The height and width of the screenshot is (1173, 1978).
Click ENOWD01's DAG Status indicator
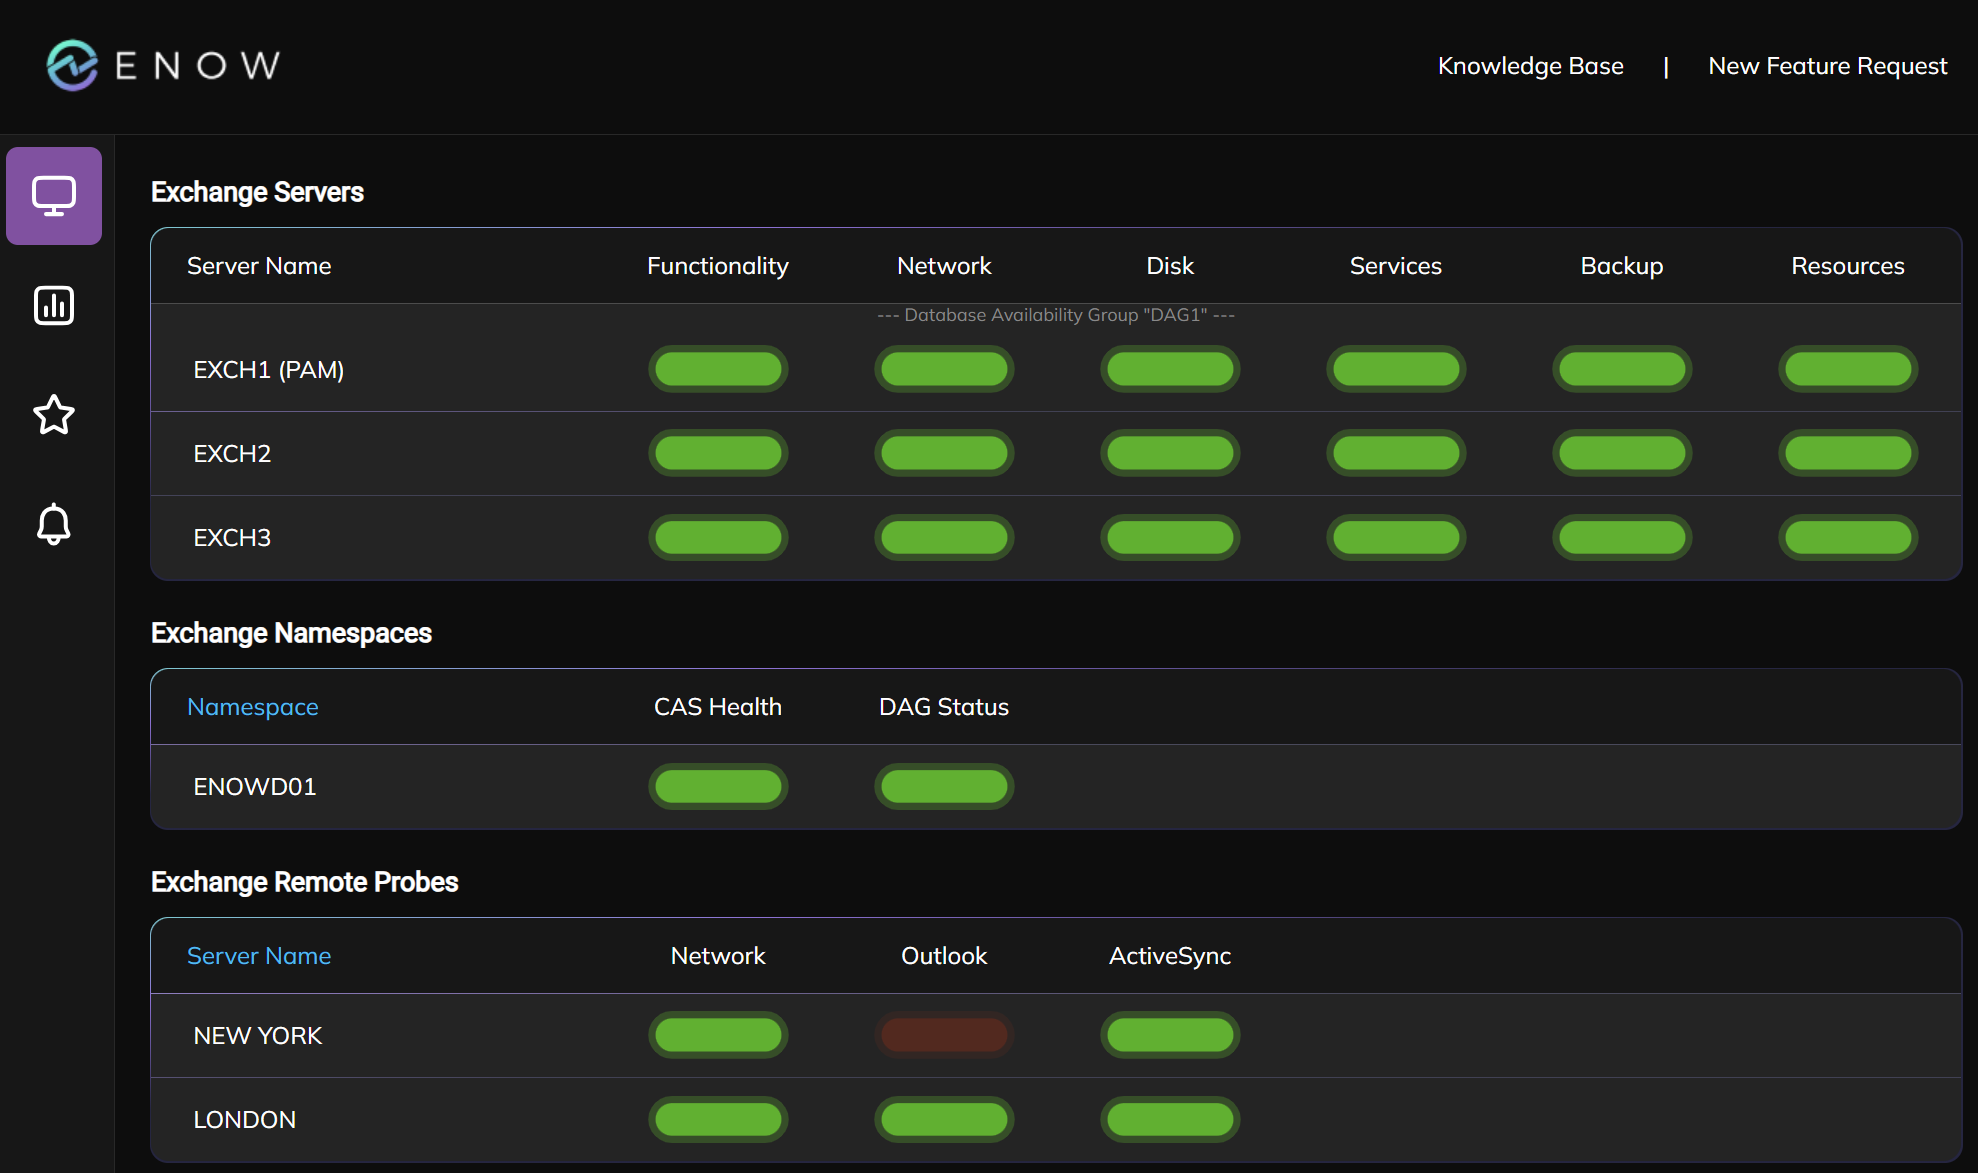(x=943, y=786)
